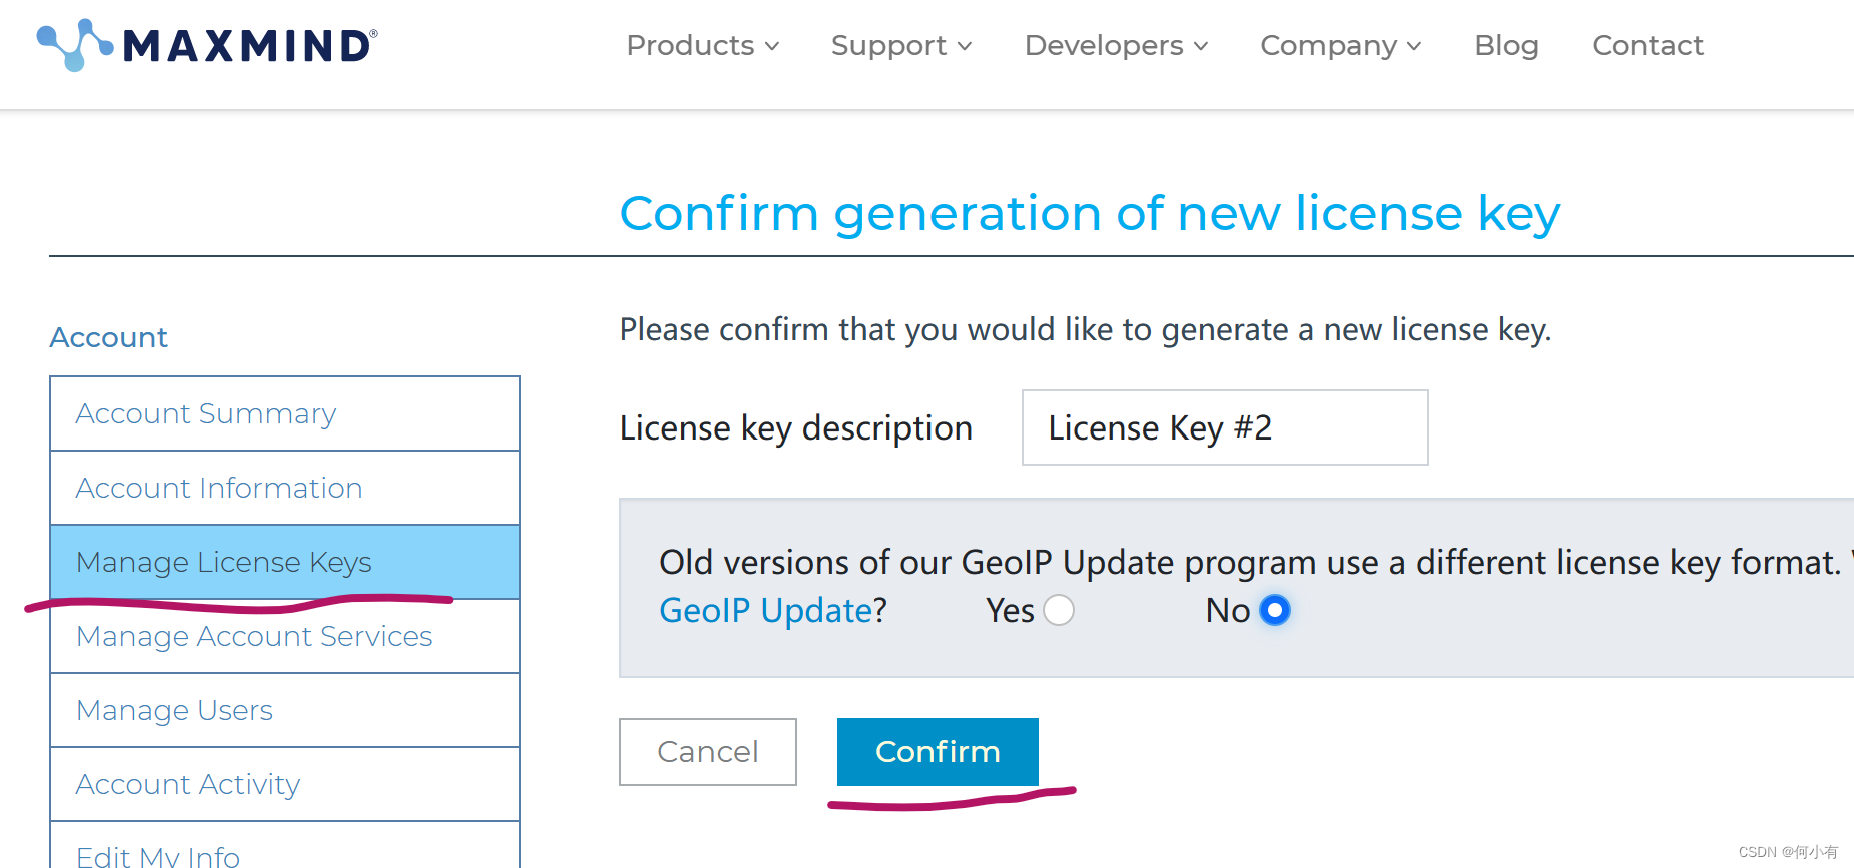The height and width of the screenshot is (868, 1854).
Task: Click the Cancel button
Action: pos(708,752)
